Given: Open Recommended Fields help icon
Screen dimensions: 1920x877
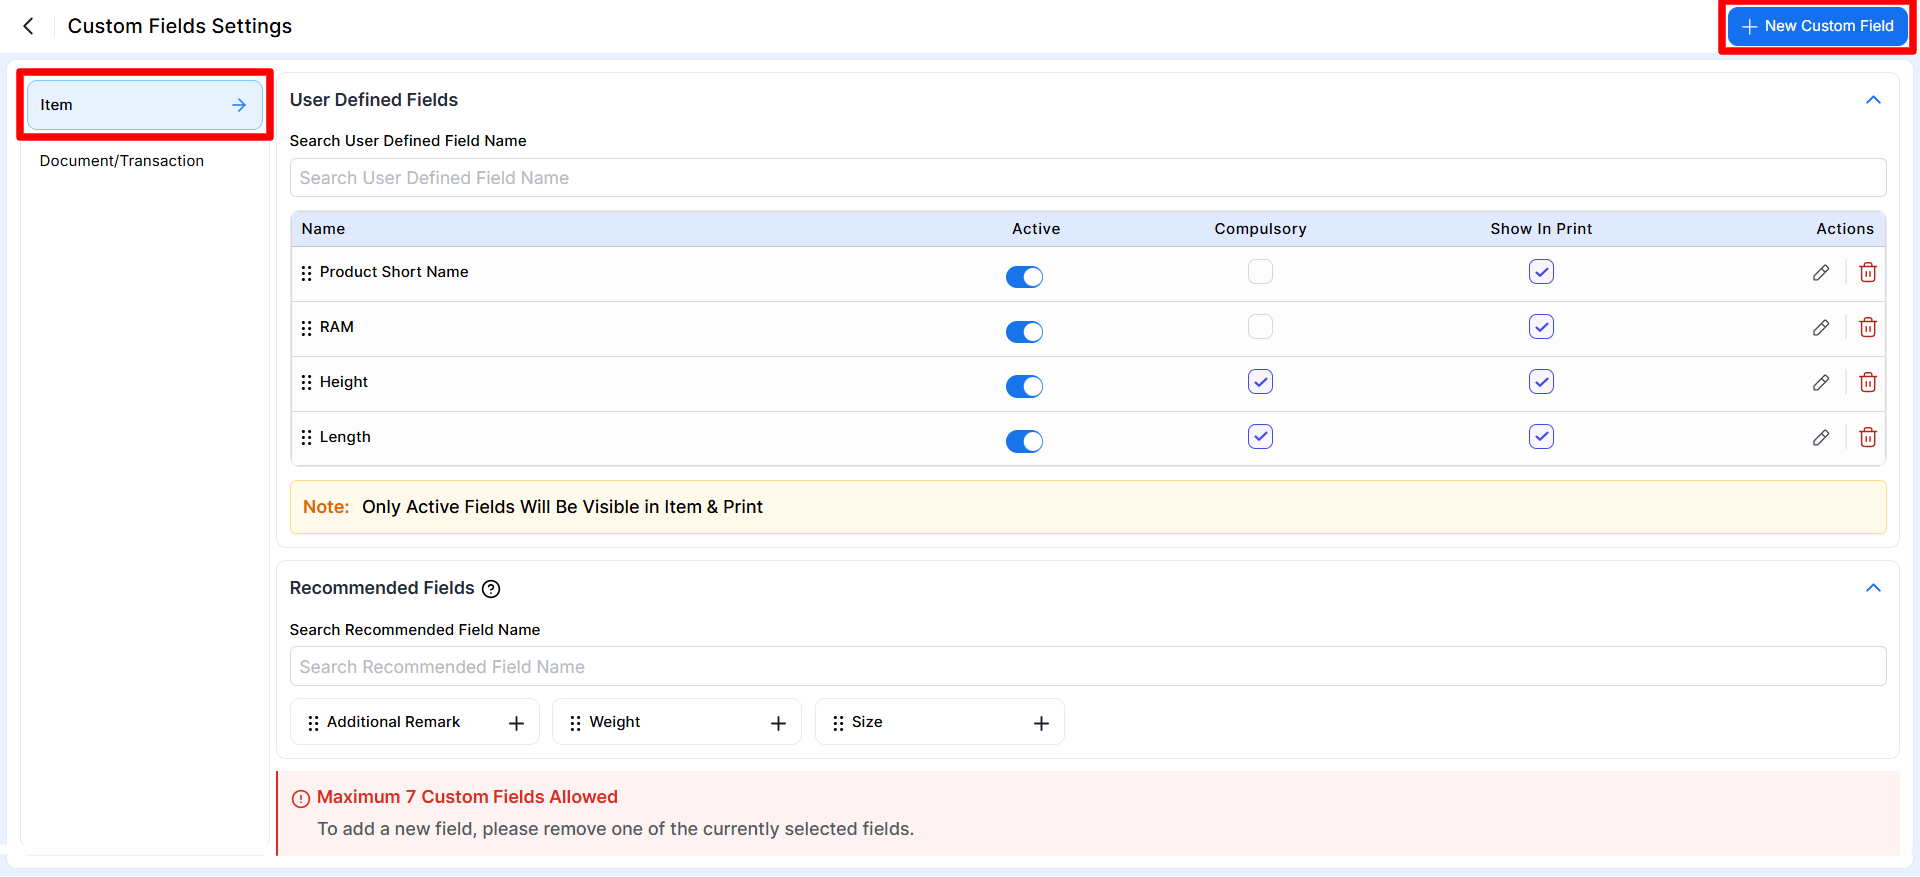Looking at the screenshot, I should (x=491, y=589).
